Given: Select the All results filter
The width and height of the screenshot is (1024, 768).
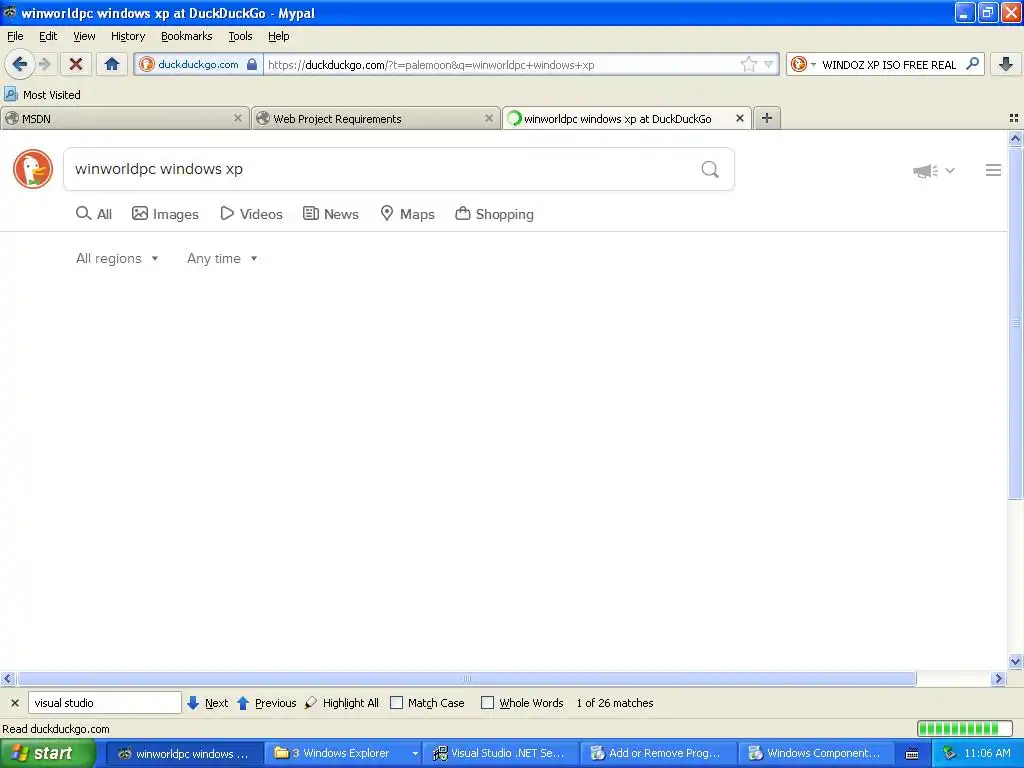Looking at the screenshot, I should [x=94, y=214].
